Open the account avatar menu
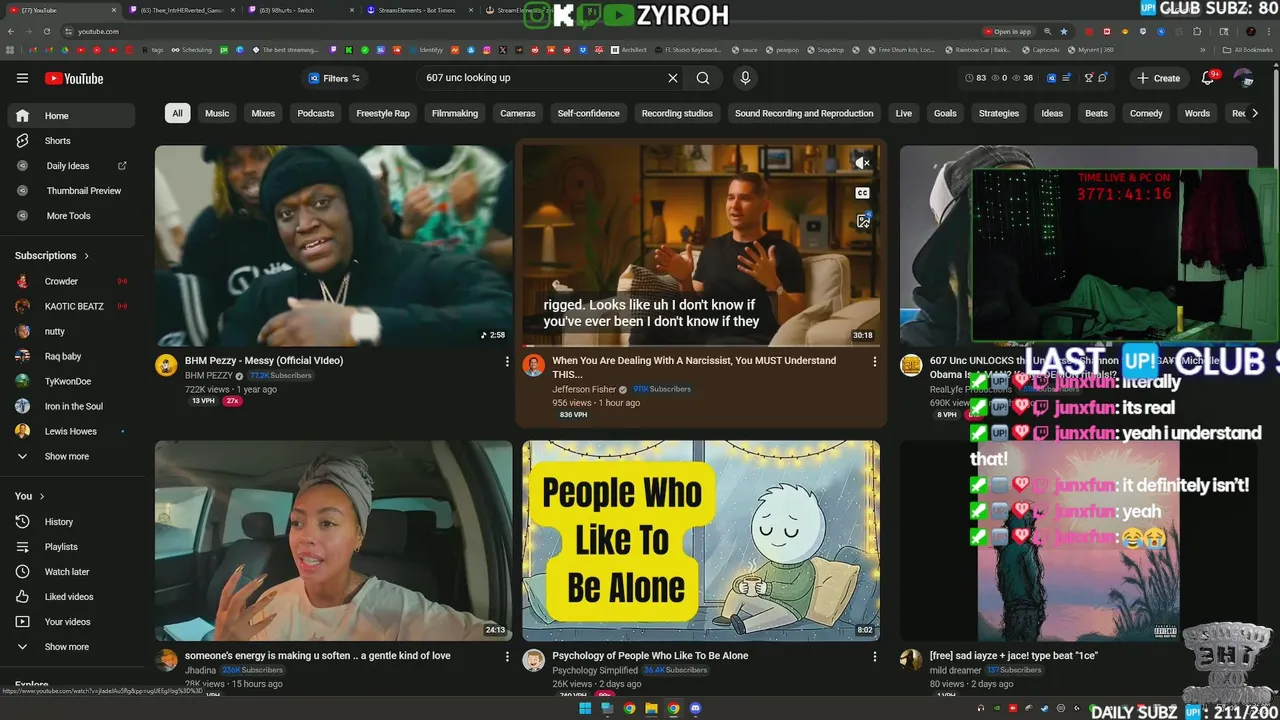Screen dimensions: 1280x720 coord(1243,78)
